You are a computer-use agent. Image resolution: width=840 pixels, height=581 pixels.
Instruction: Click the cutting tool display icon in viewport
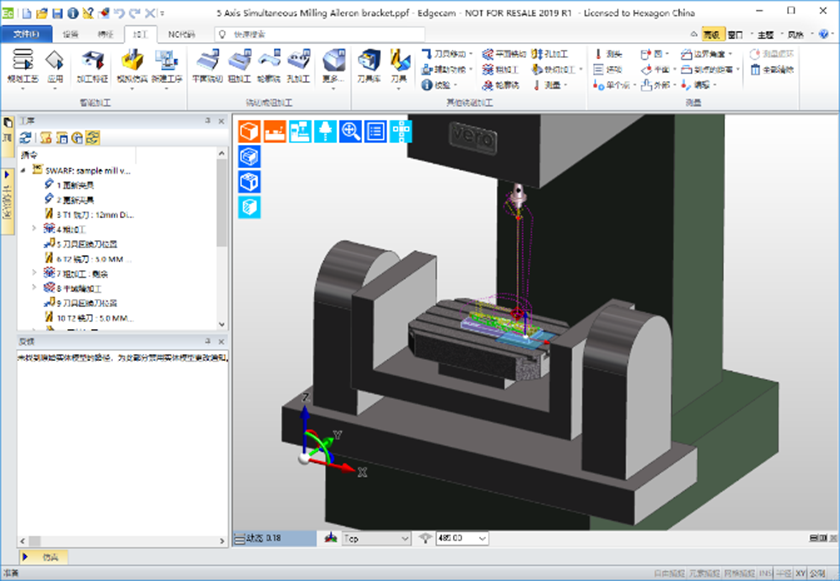click(325, 131)
